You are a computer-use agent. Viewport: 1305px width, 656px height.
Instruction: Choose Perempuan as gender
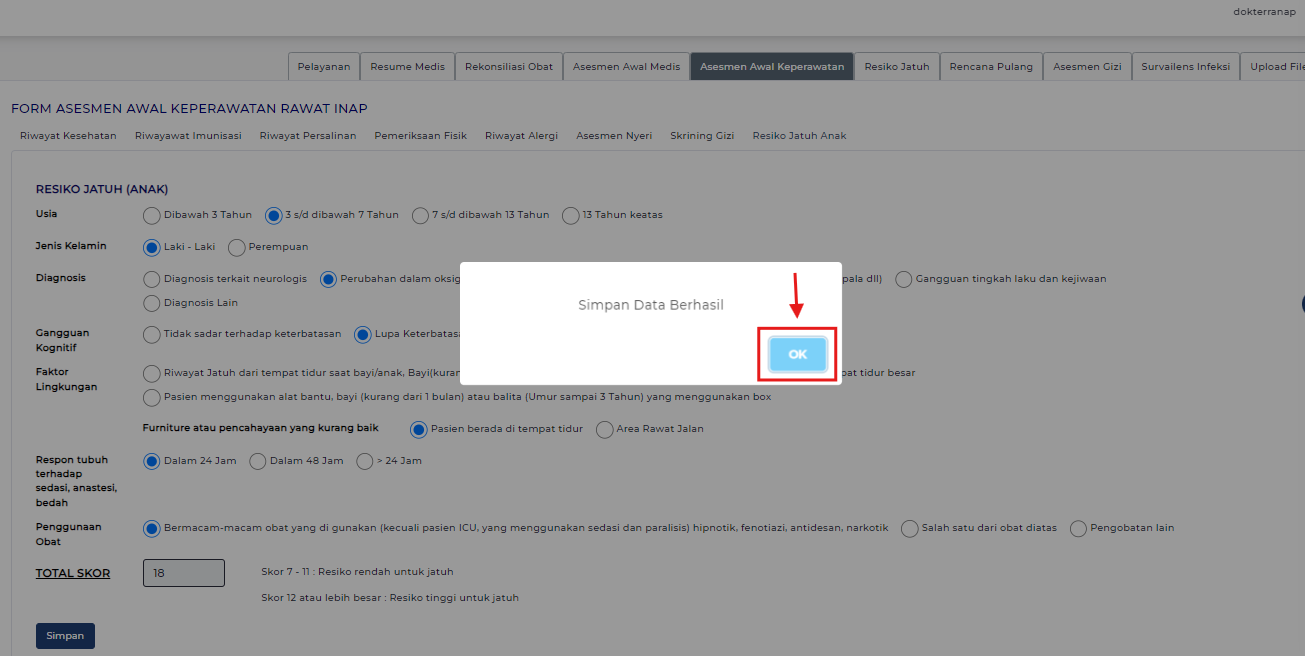tap(237, 247)
